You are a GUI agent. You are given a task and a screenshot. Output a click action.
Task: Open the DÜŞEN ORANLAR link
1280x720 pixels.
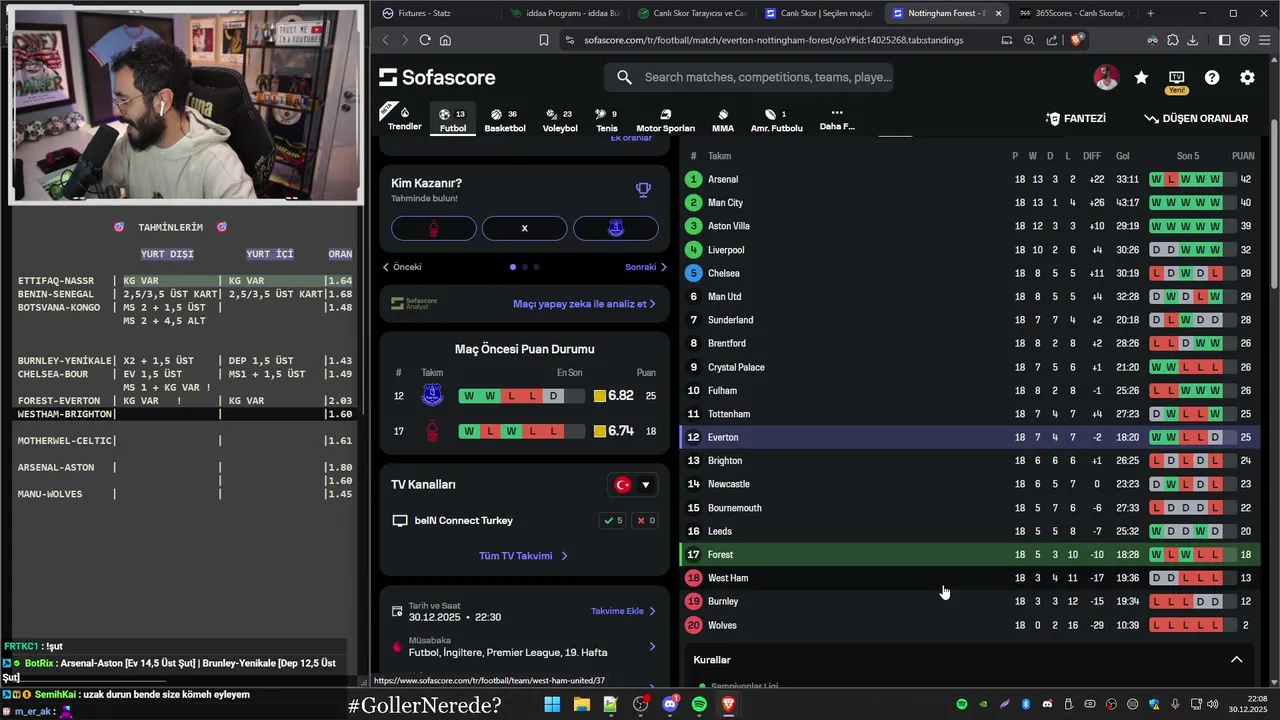coord(1196,118)
